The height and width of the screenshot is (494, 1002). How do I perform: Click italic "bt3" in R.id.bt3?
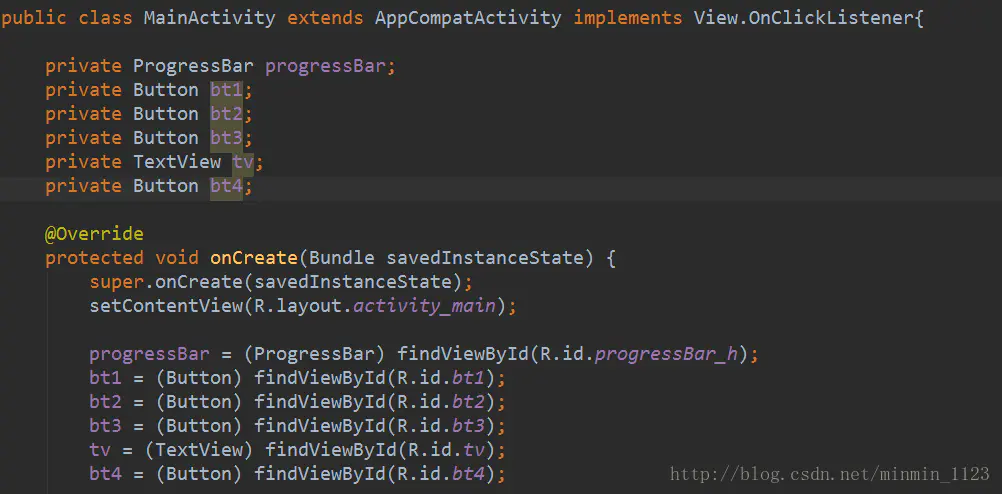pos(468,427)
